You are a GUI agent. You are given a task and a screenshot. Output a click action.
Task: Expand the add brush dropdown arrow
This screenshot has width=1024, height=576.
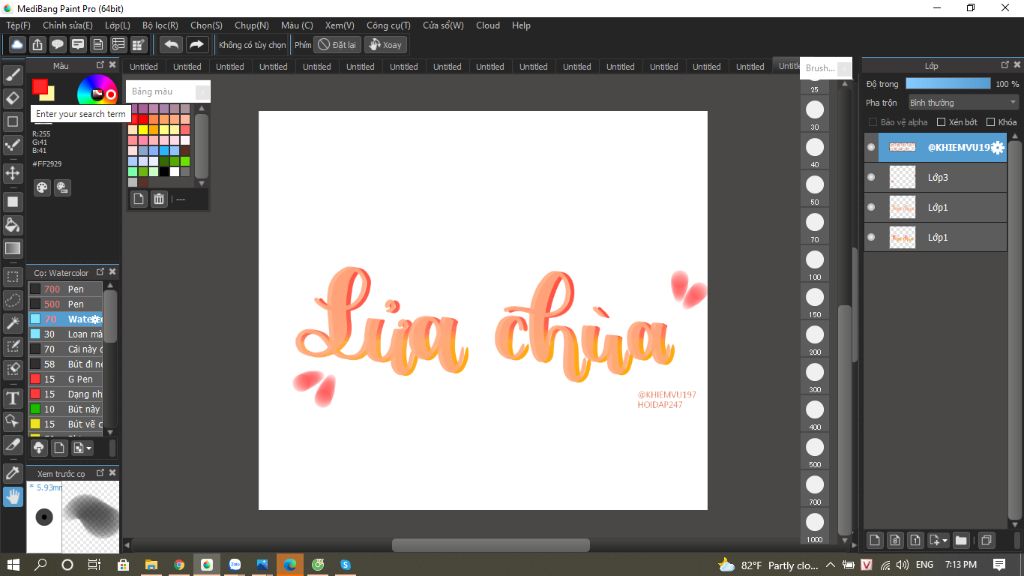pos(89,448)
